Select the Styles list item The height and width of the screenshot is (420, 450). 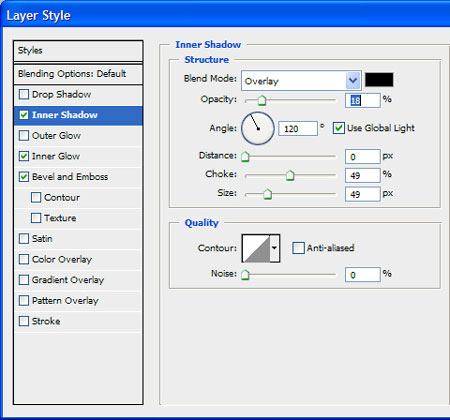coord(78,51)
